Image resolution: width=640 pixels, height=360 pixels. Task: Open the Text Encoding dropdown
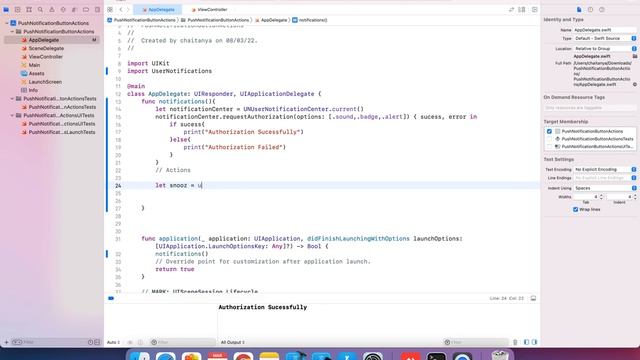click(x=604, y=169)
